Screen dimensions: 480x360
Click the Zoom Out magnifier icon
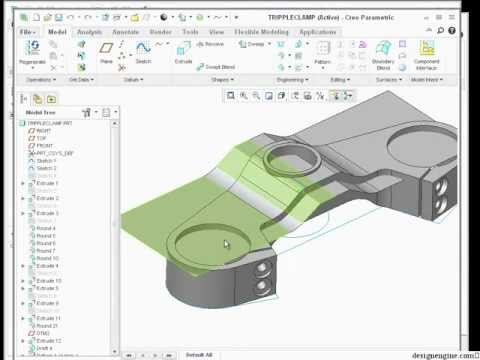click(x=256, y=96)
